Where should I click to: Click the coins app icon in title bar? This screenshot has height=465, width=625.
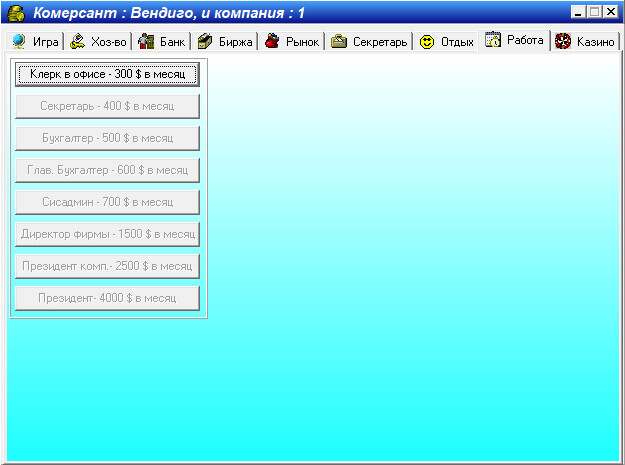16,13
